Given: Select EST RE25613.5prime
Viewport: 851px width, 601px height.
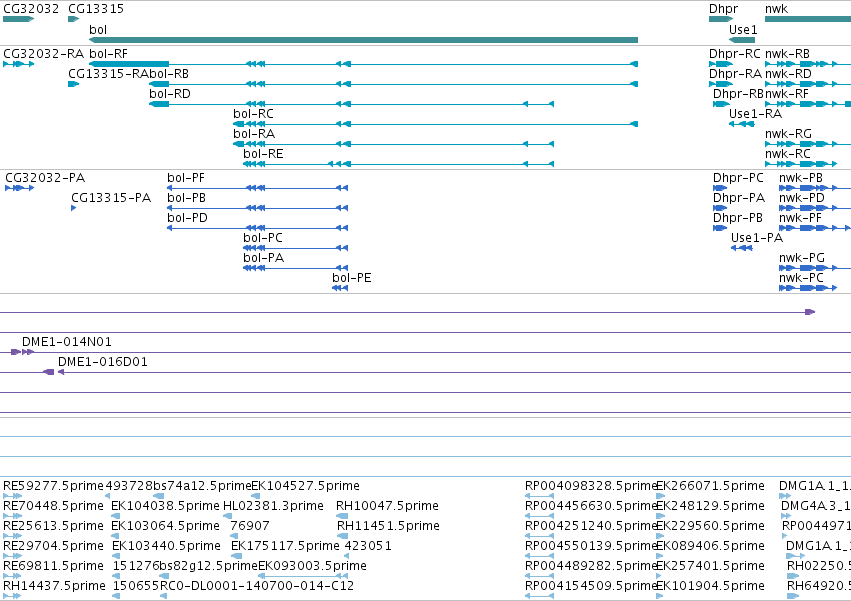Looking at the screenshot, I should (x=53, y=526).
